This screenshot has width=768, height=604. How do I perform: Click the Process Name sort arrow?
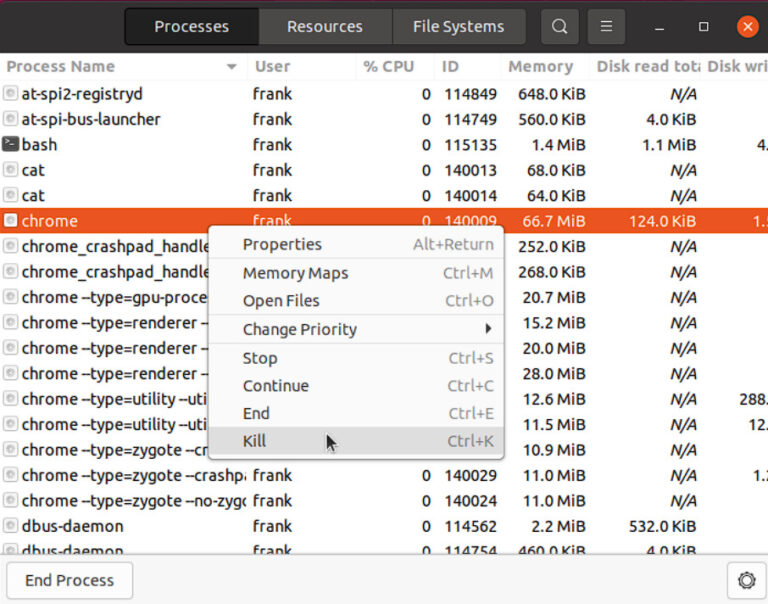(x=232, y=67)
